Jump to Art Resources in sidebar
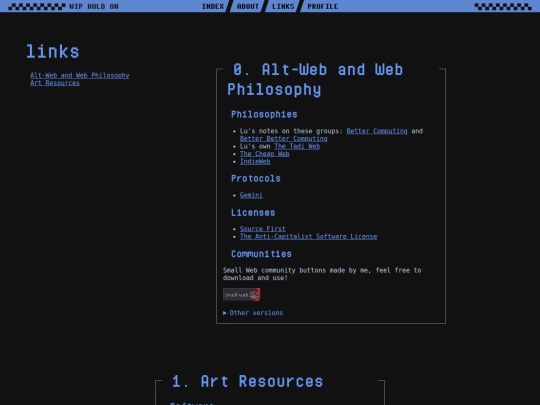The image size is (540, 405). pyautogui.click(x=55, y=83)
